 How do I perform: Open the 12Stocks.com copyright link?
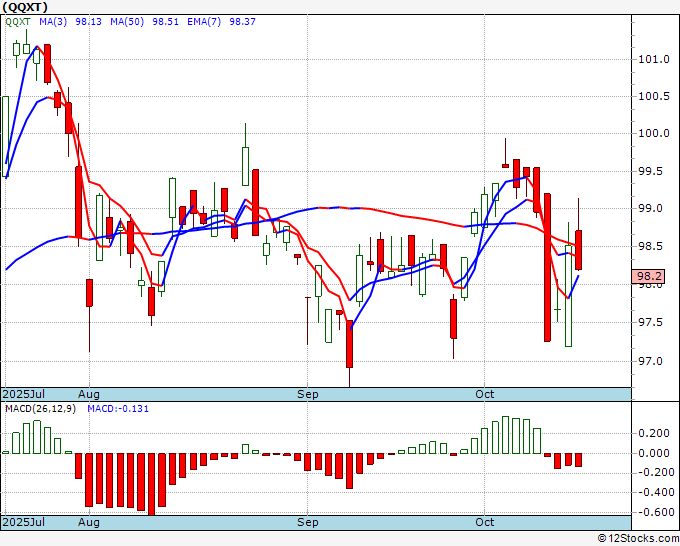tap(638, 539)
